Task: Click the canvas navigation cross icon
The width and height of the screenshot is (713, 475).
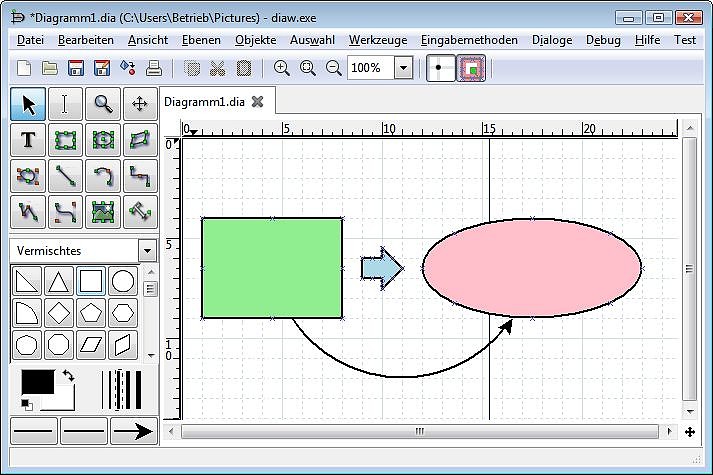Action: 690,432
